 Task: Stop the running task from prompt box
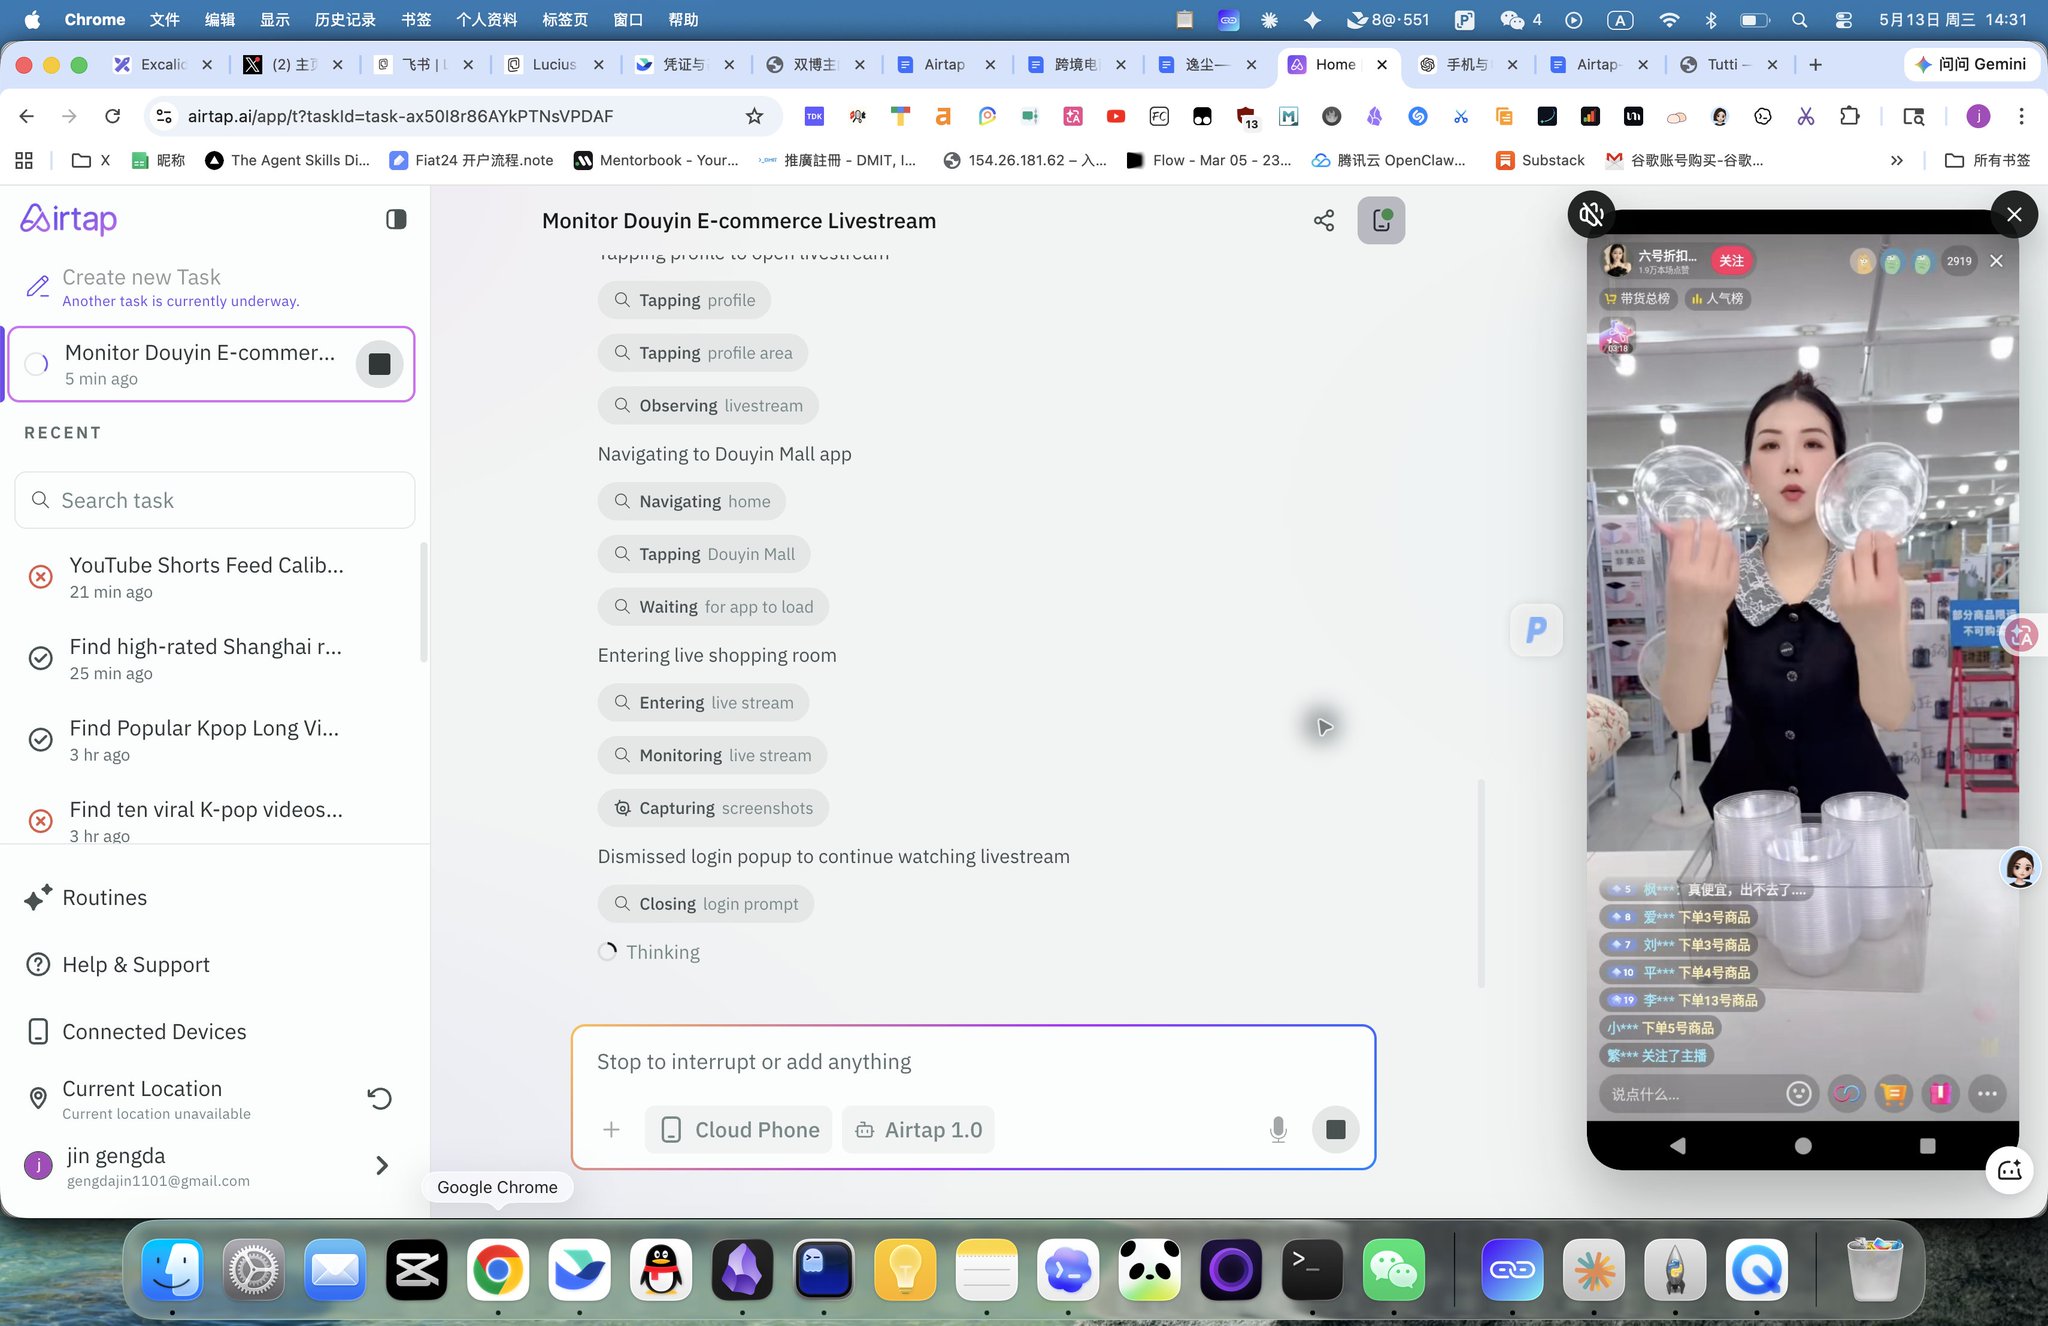point(1335,1130)
